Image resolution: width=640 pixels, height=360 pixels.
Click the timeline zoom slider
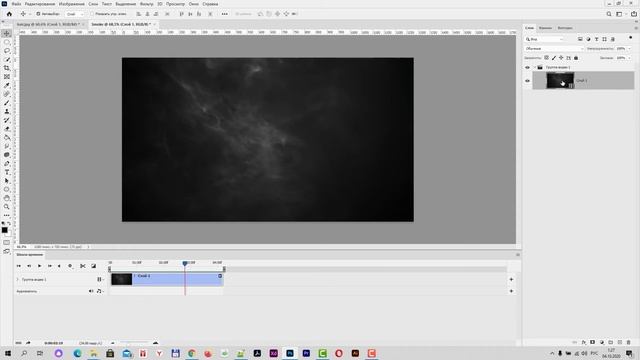[135, 343]
